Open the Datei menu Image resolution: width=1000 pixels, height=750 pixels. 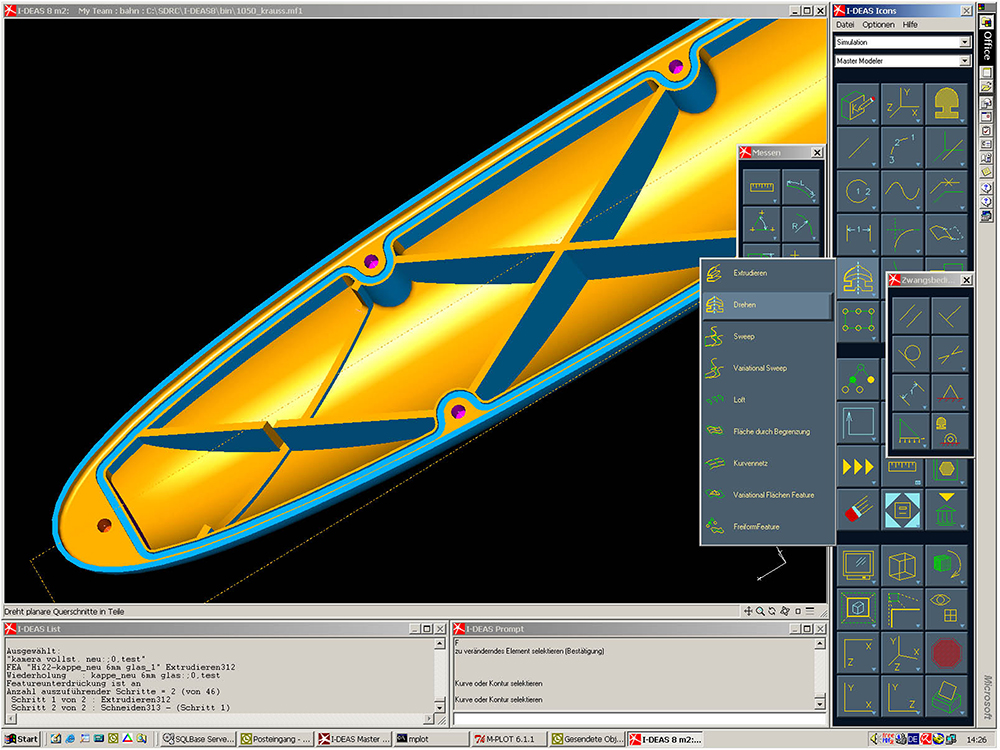click(x=845, y=25)
